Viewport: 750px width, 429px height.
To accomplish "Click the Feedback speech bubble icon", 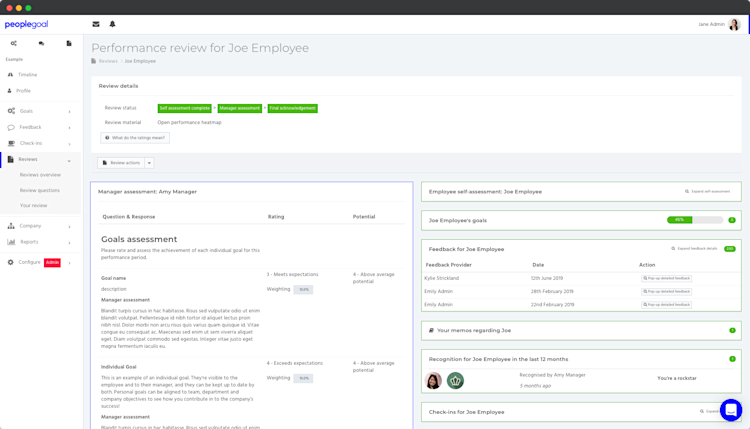I will click(11, 127).
